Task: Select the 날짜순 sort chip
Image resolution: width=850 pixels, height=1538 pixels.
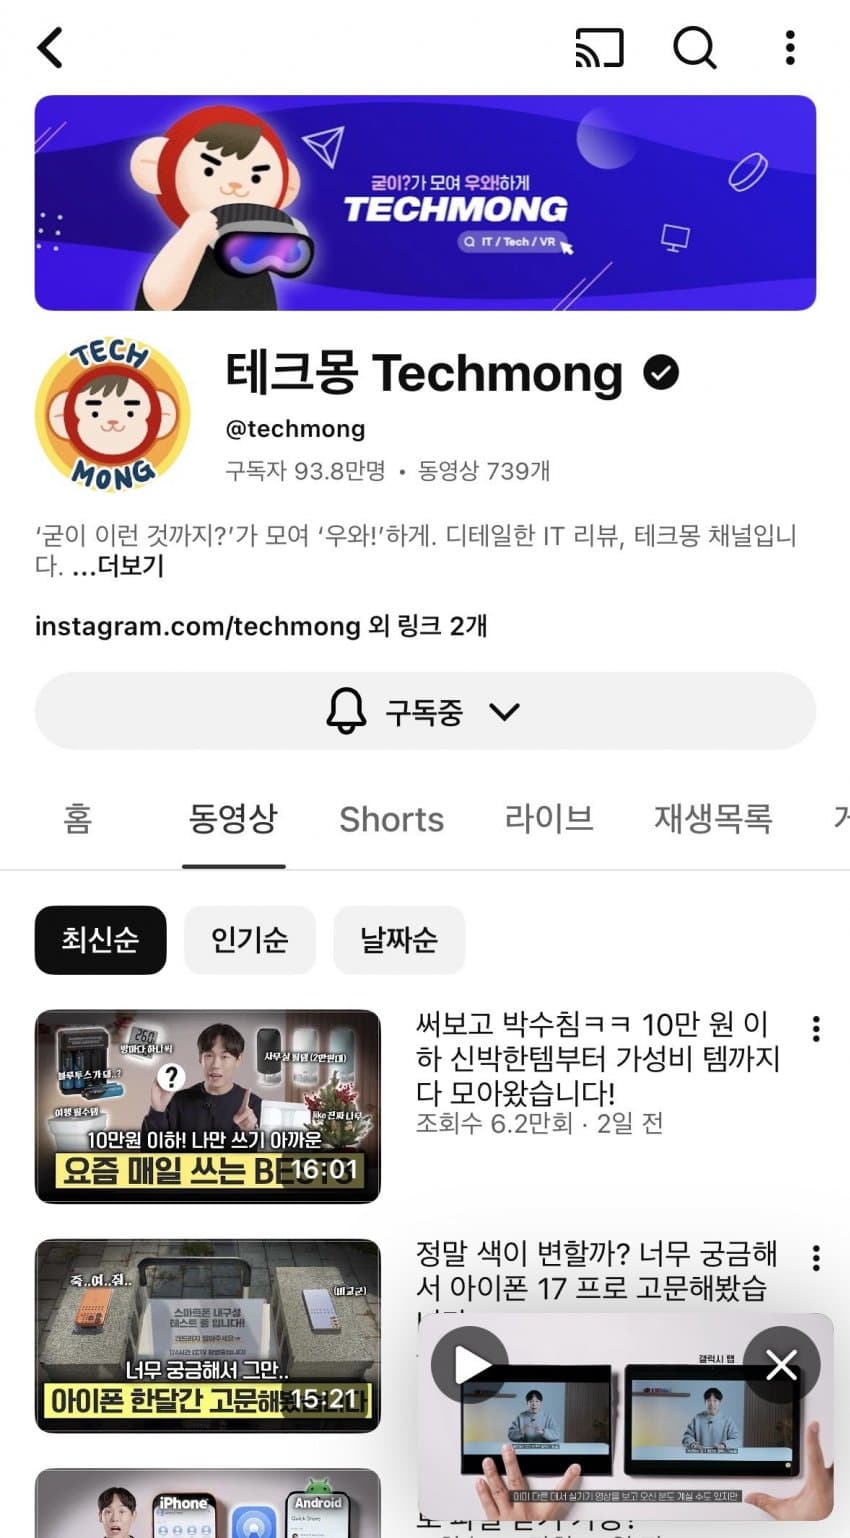Action: click(399, 940)
